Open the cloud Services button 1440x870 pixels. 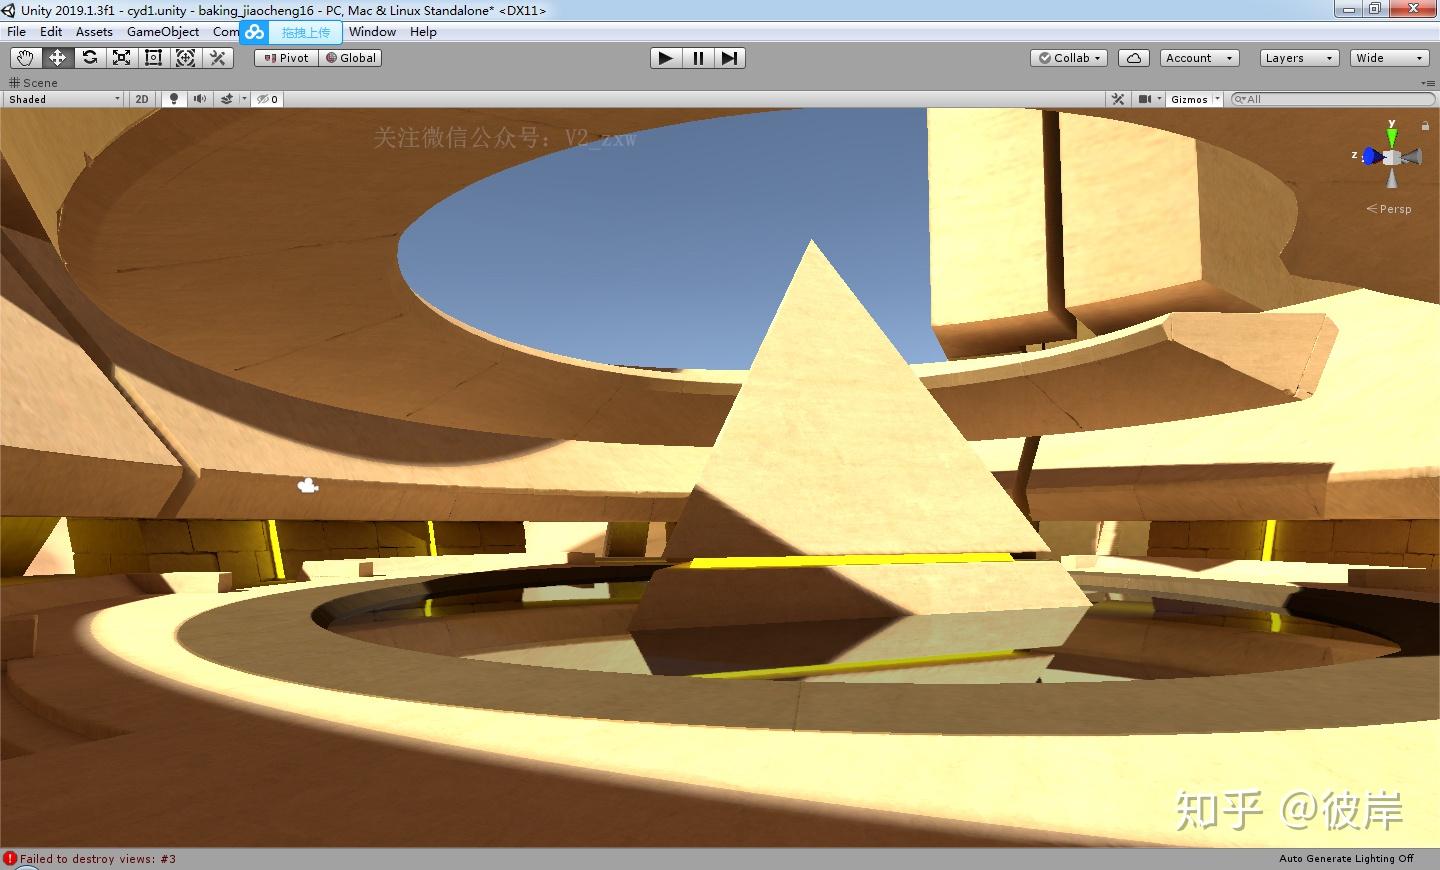coord(1134,58)
